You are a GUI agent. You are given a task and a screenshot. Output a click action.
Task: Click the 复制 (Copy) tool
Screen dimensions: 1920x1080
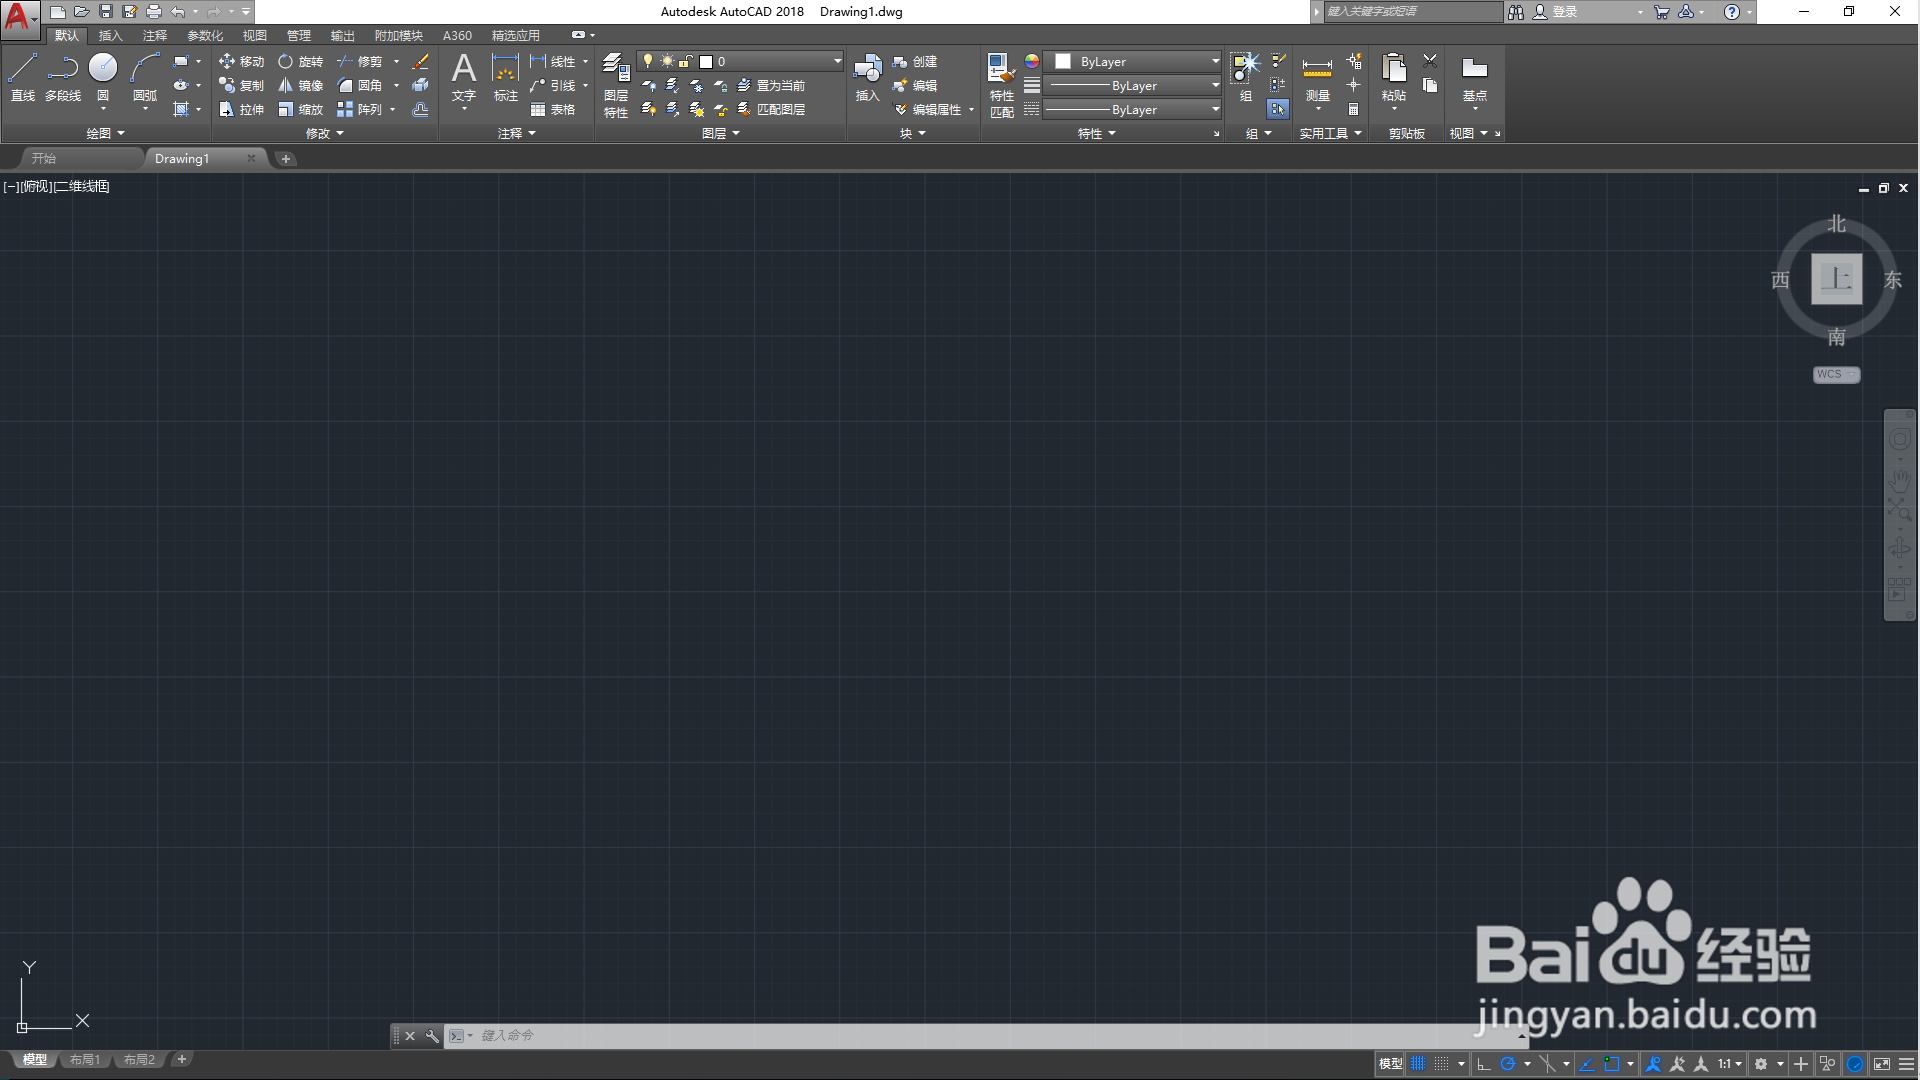[x=241, y=85]
